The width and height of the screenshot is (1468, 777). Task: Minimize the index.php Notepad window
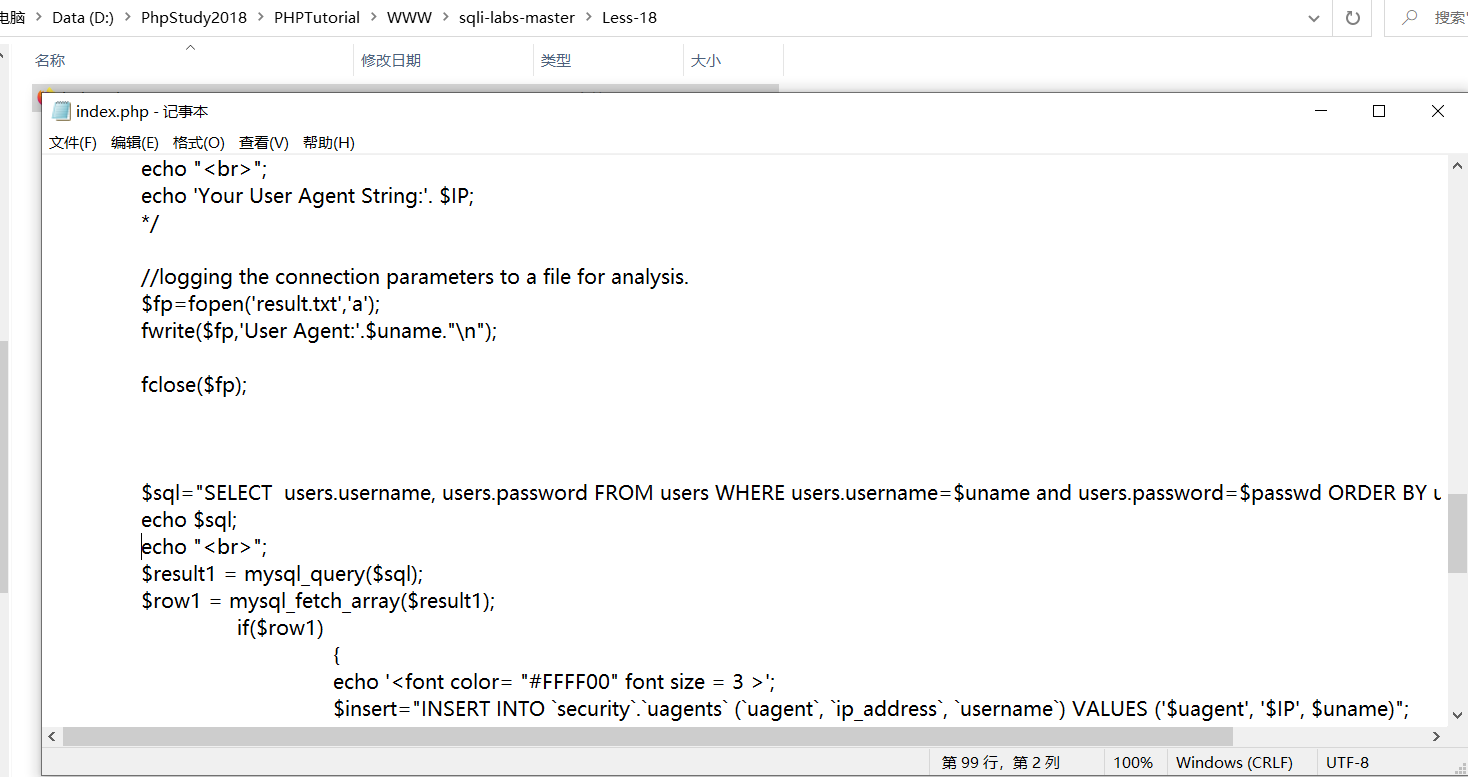[1321, 112]
